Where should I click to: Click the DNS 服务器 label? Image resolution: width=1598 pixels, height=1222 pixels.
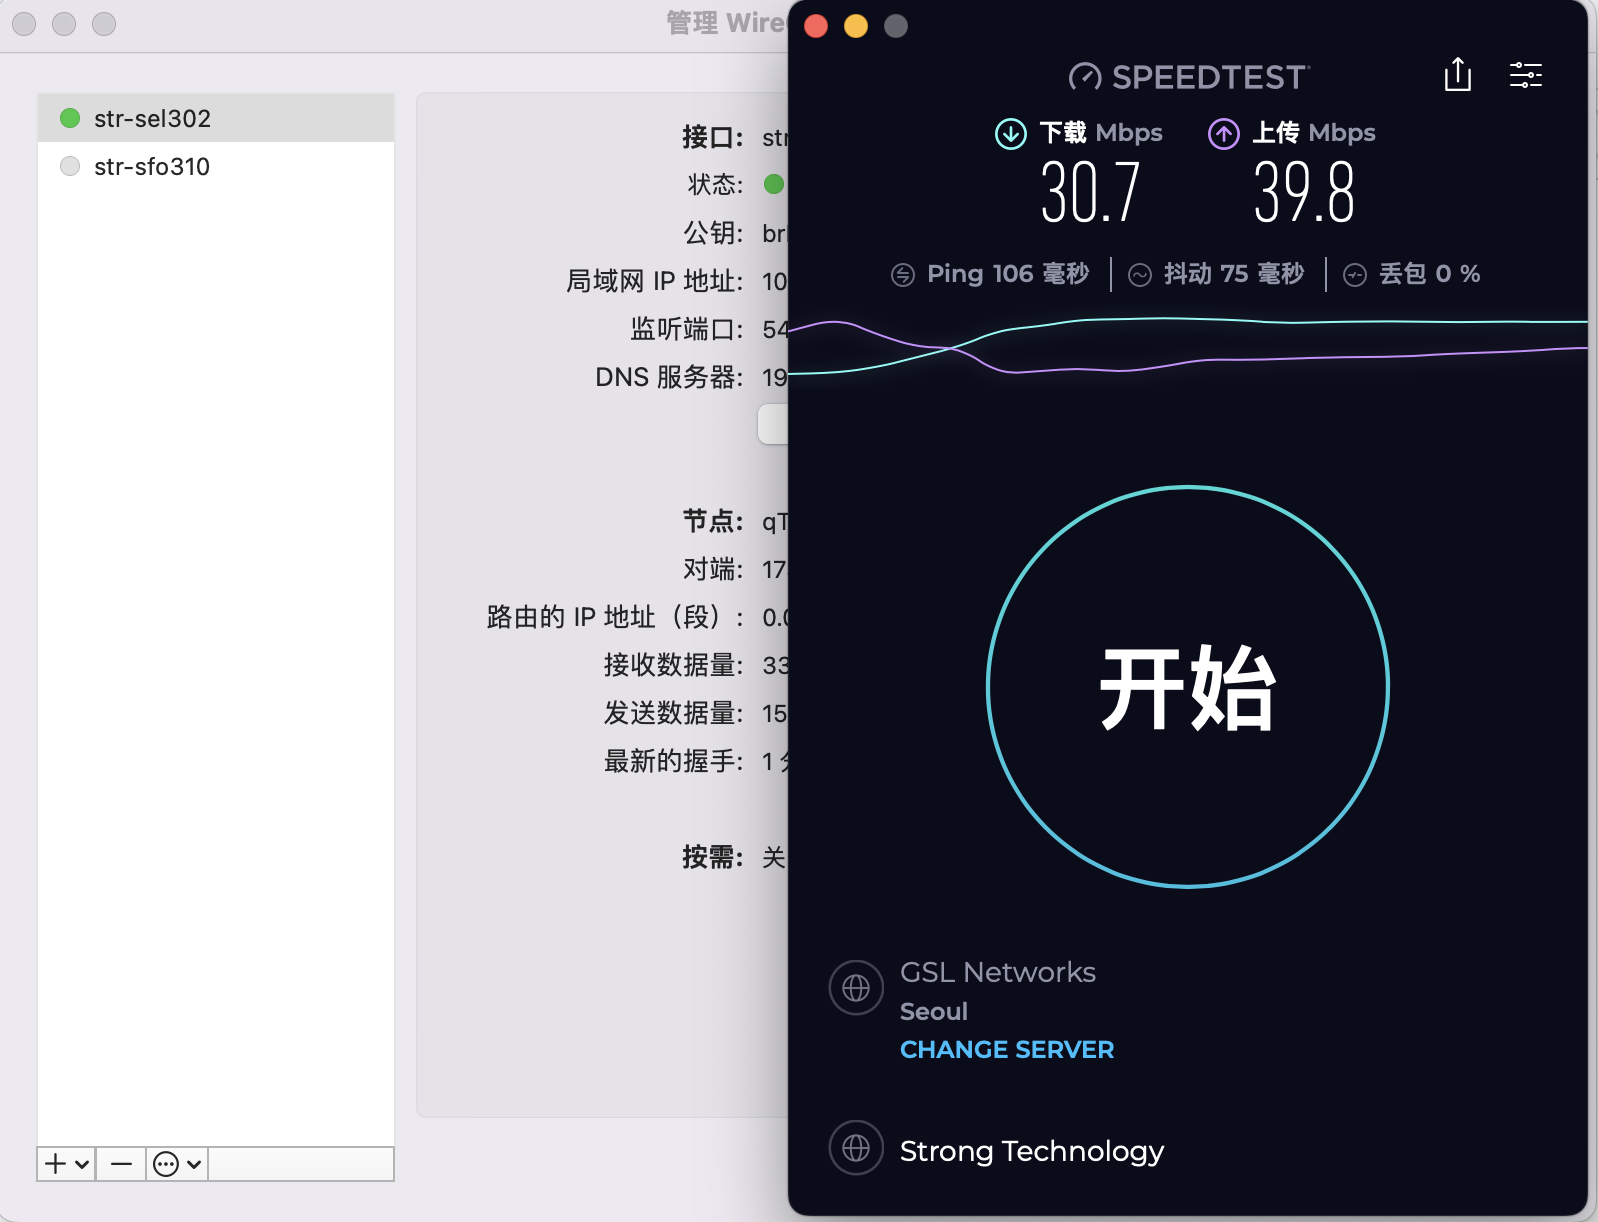tap(669, 377)
